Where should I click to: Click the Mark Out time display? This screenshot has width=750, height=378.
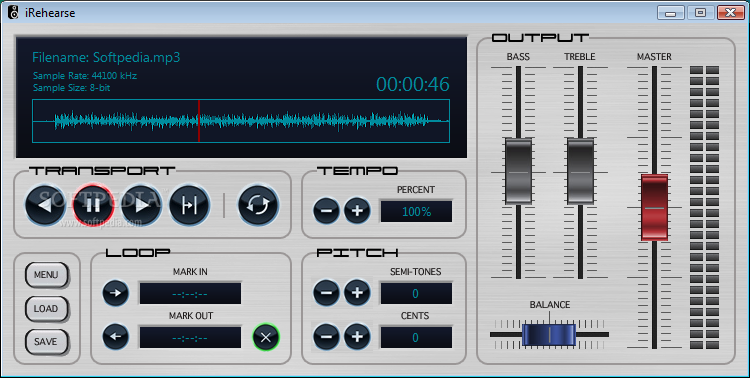point(190,337)
